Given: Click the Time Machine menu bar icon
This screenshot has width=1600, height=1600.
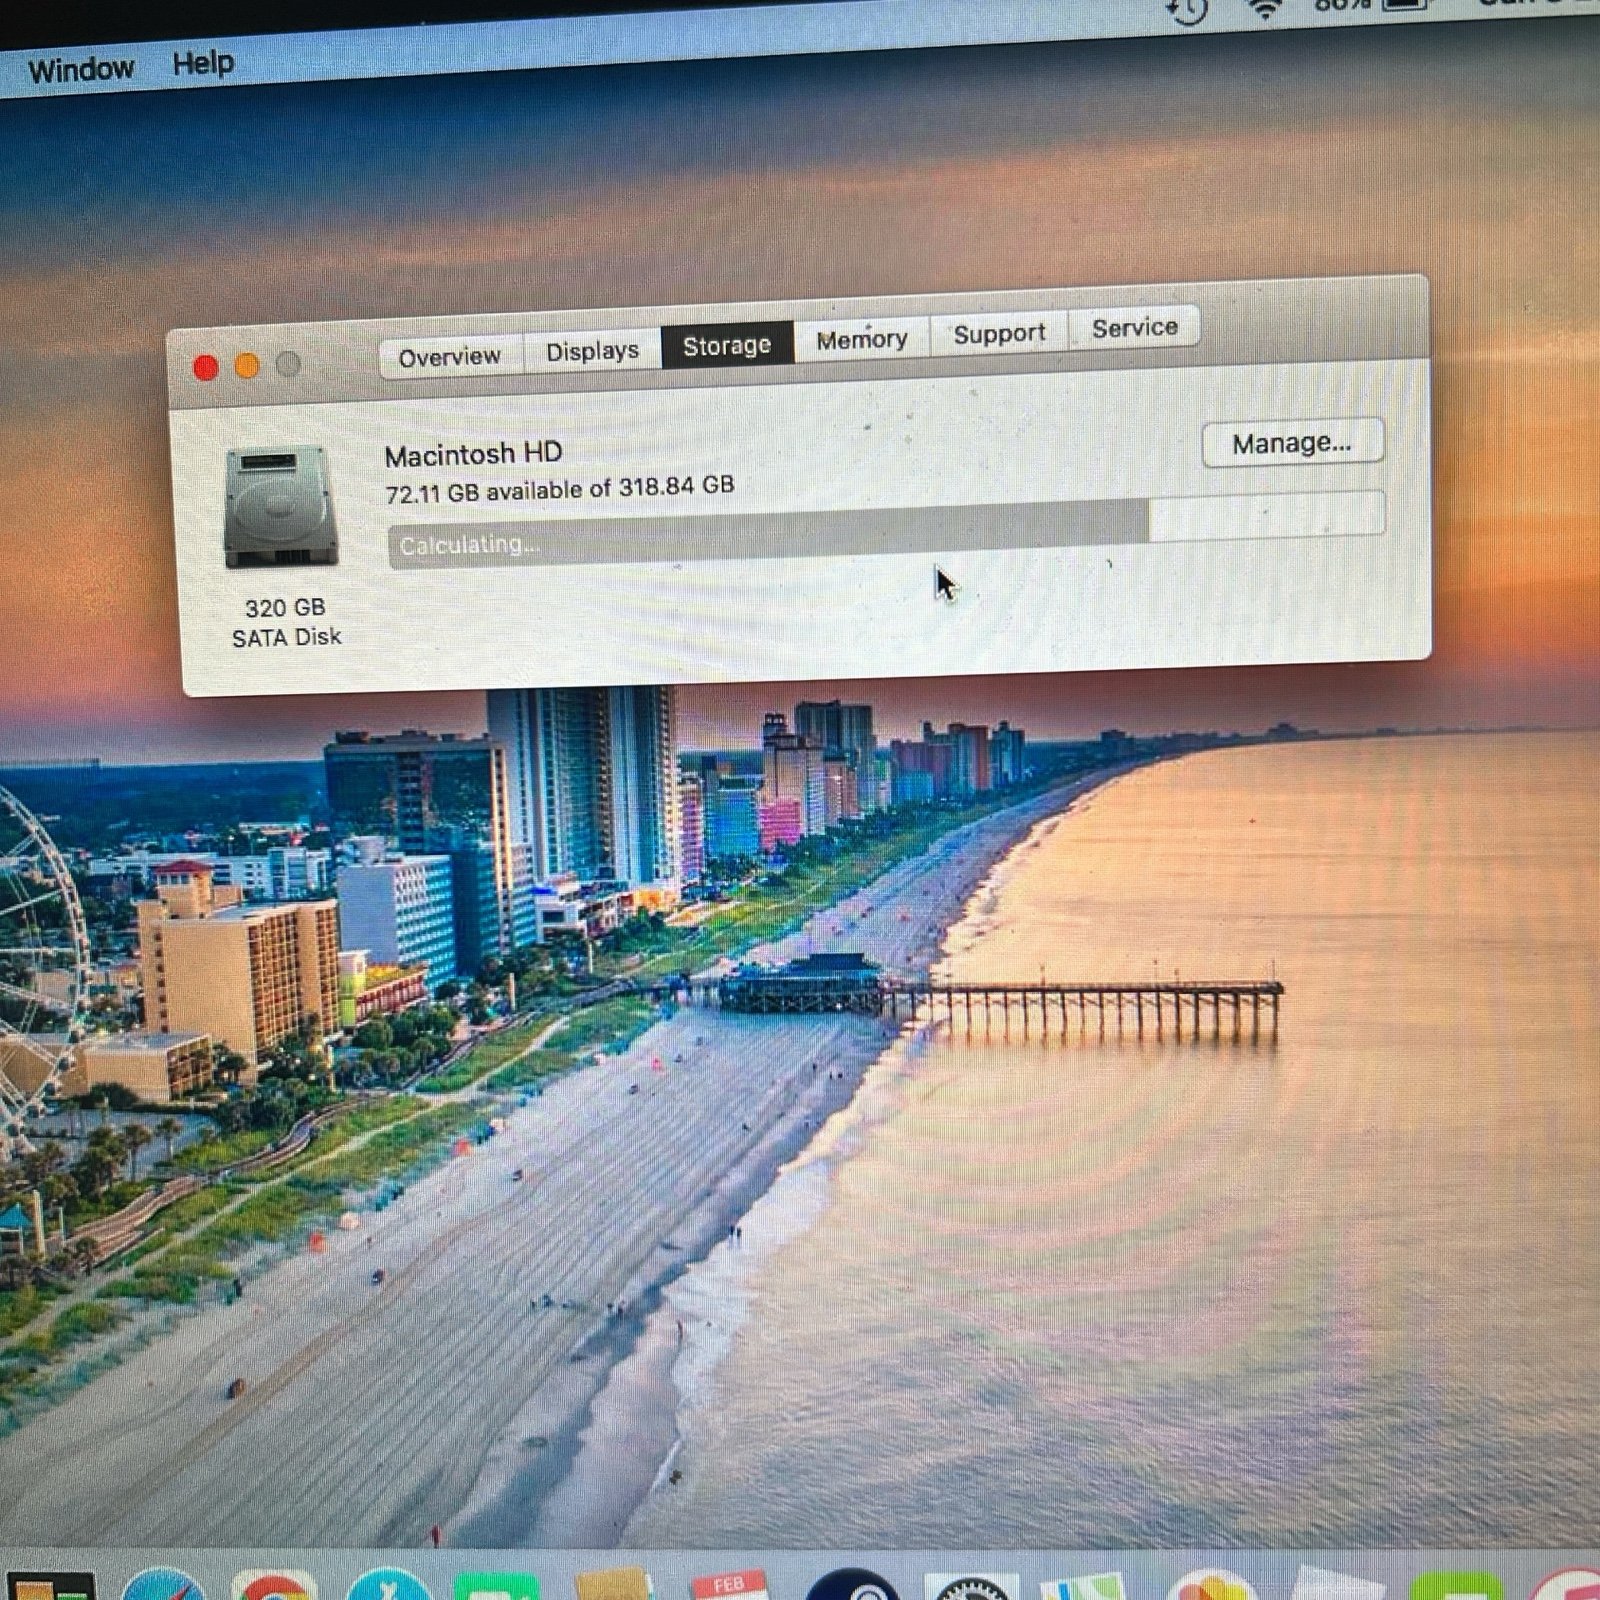Looking at the screenshot, I should point(1187,10).
